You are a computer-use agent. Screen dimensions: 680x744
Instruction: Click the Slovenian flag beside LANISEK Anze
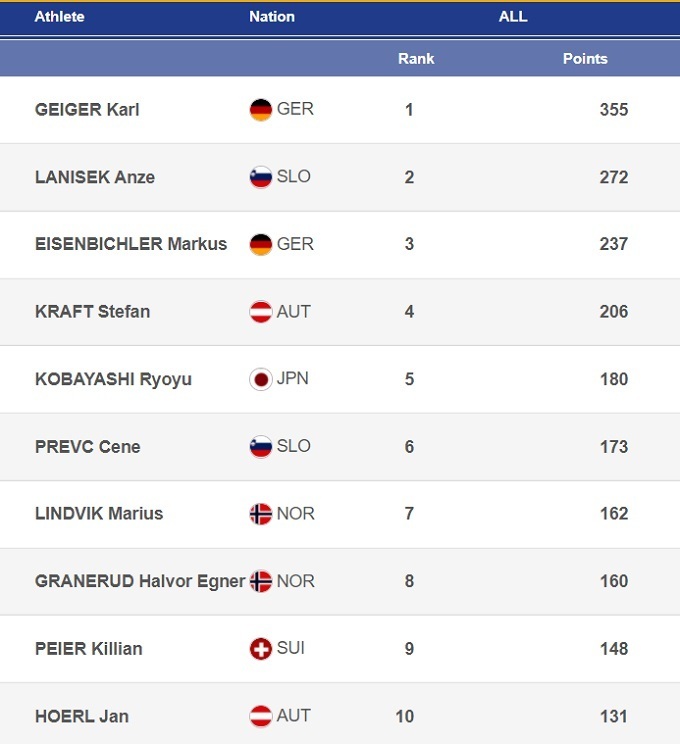pos(261,177)
